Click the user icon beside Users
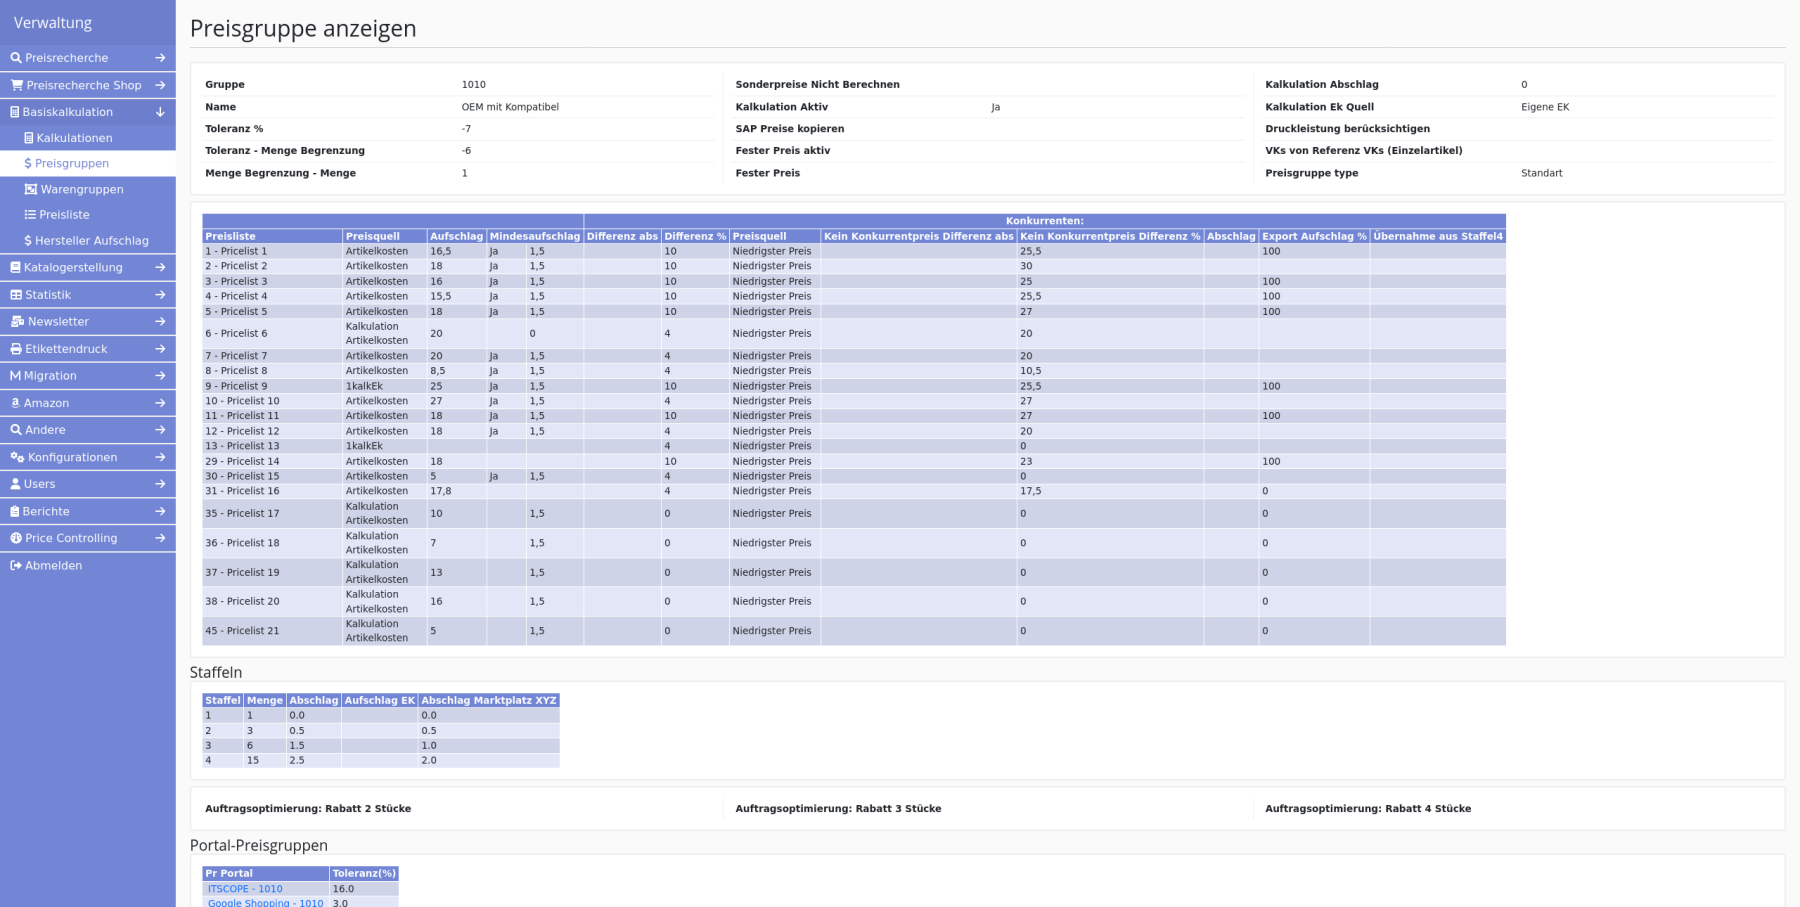The image size is (1800, 907). click(15, 484)
